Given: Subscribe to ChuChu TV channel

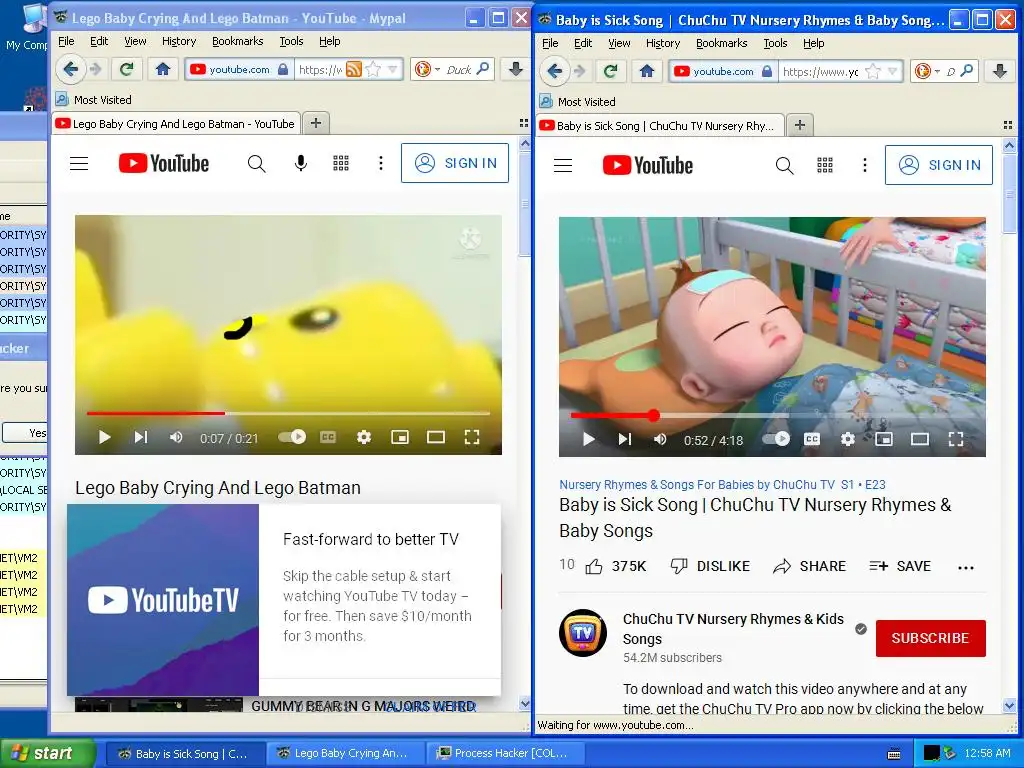Looking at the screenshot, I should coord(931,638).
